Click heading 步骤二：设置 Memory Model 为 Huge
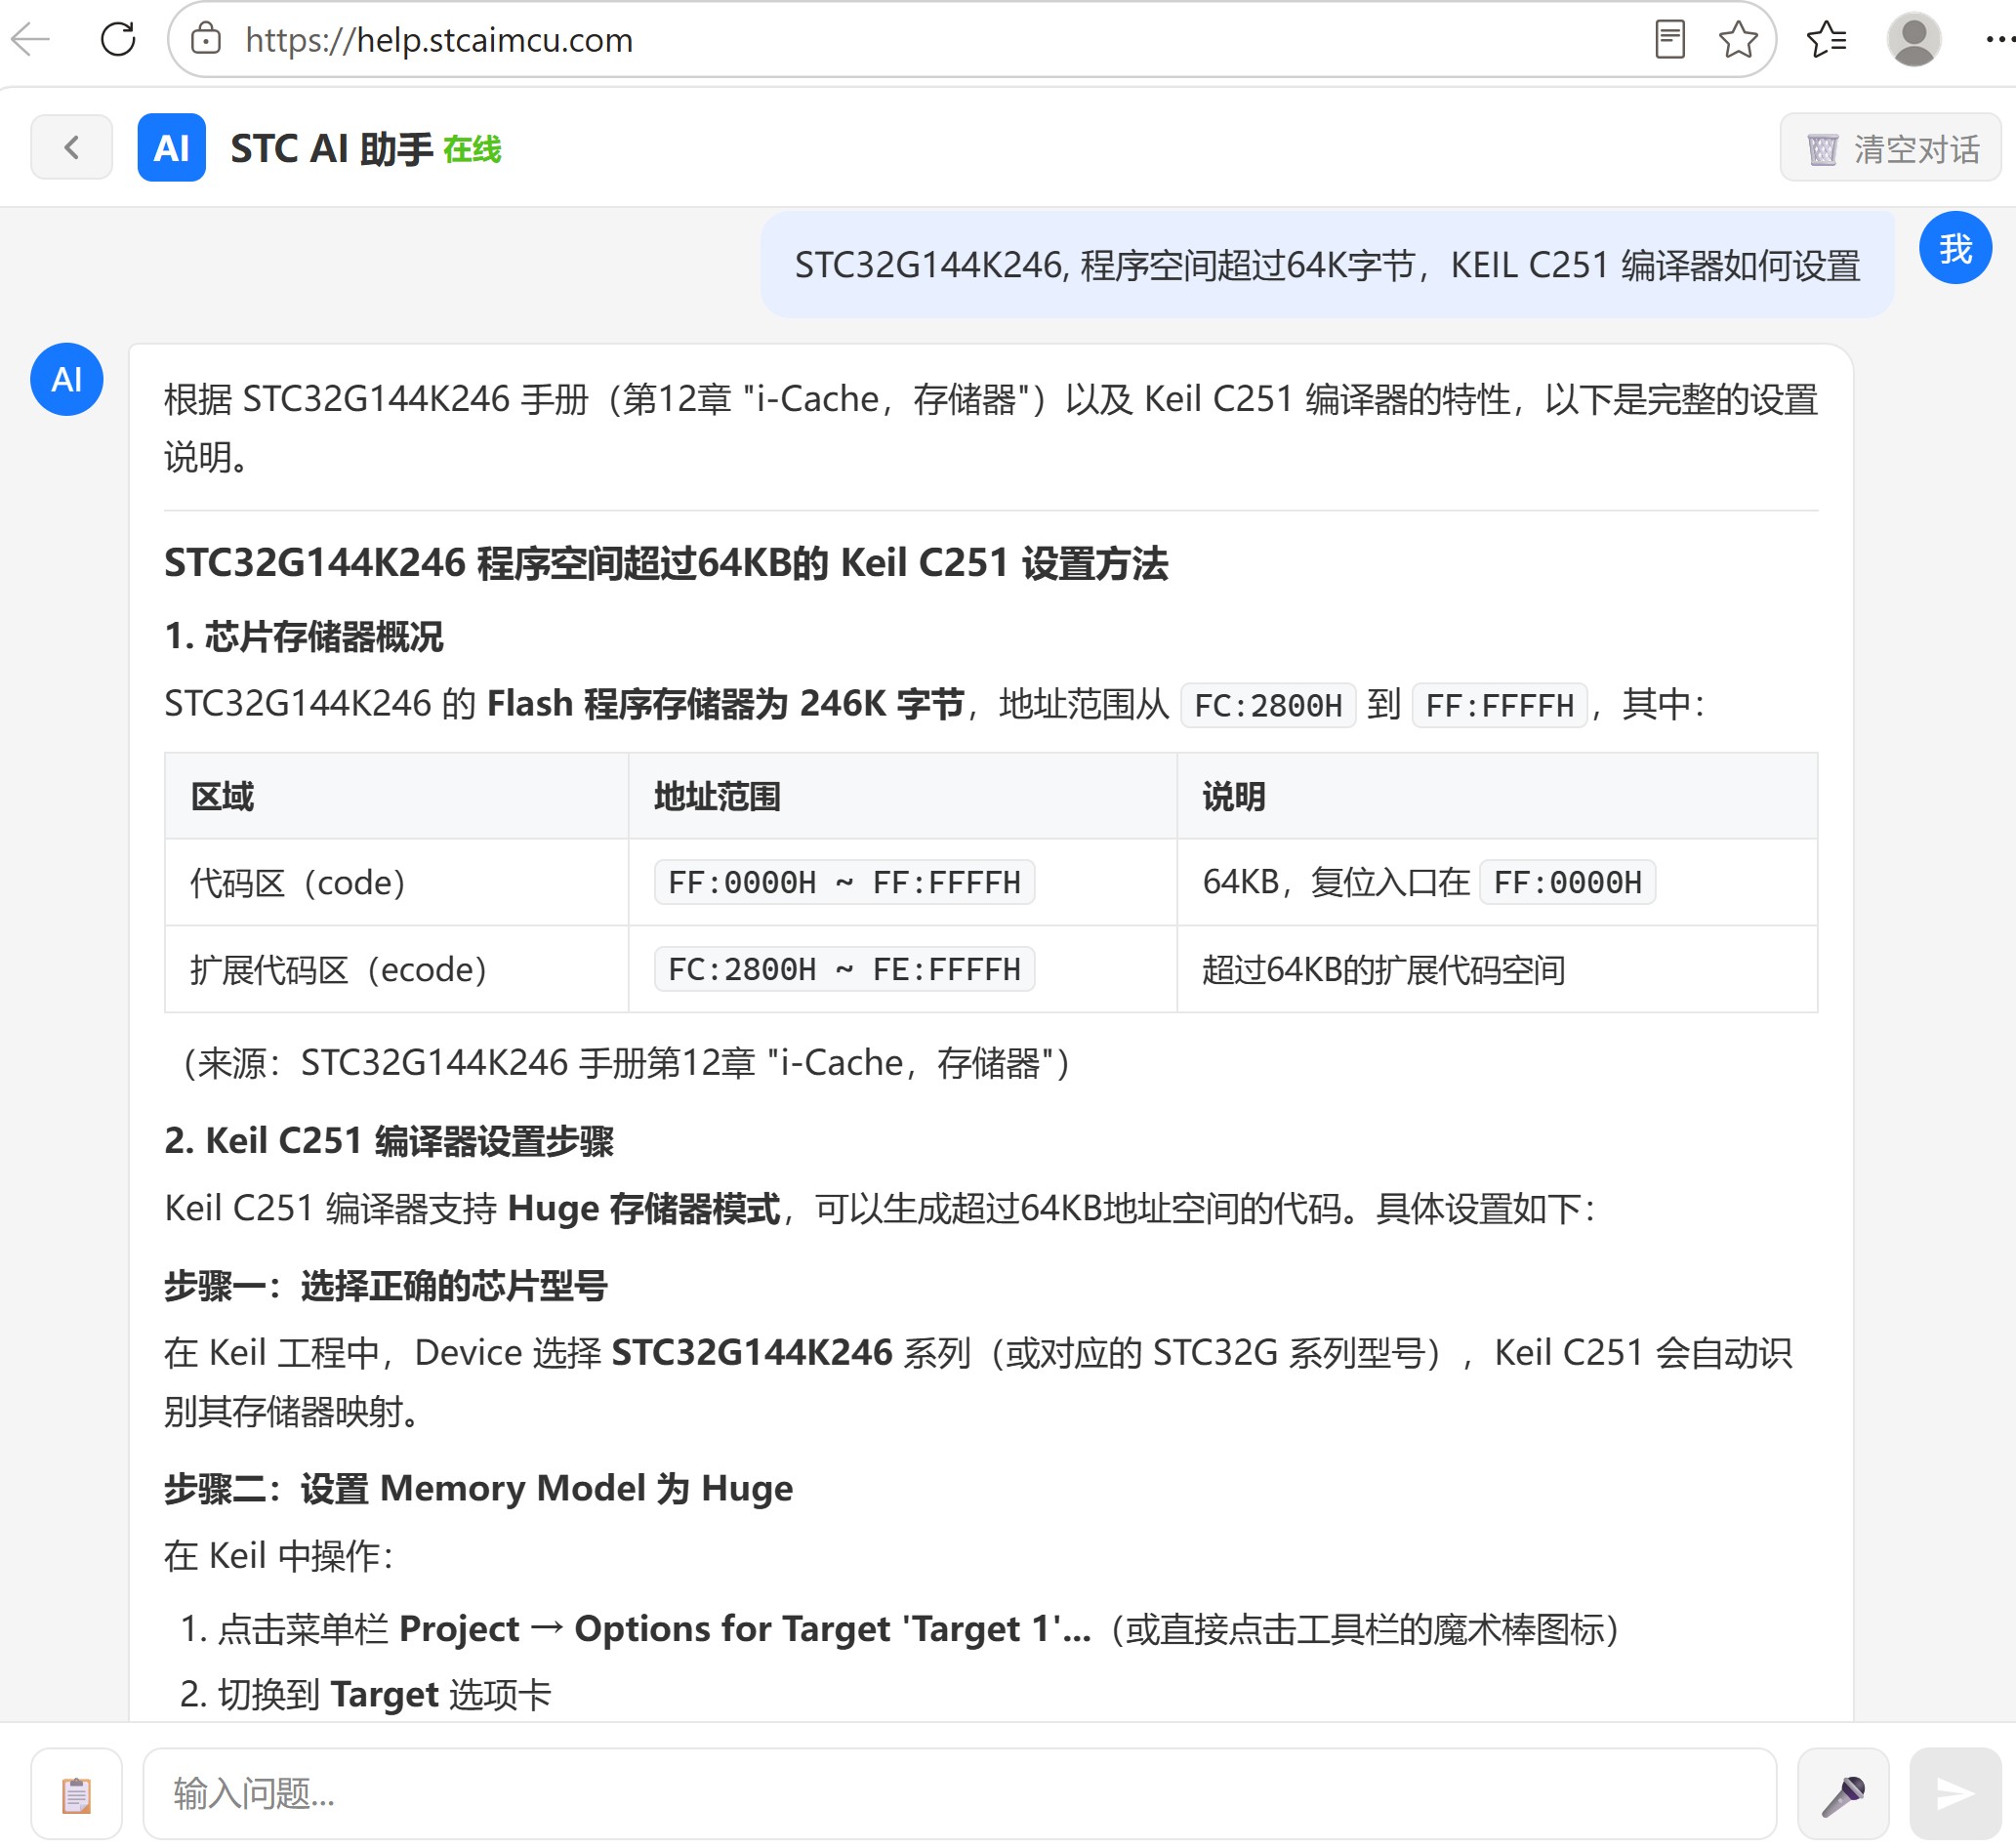Screen dimensions: 2016x1848 (478, 1488)
